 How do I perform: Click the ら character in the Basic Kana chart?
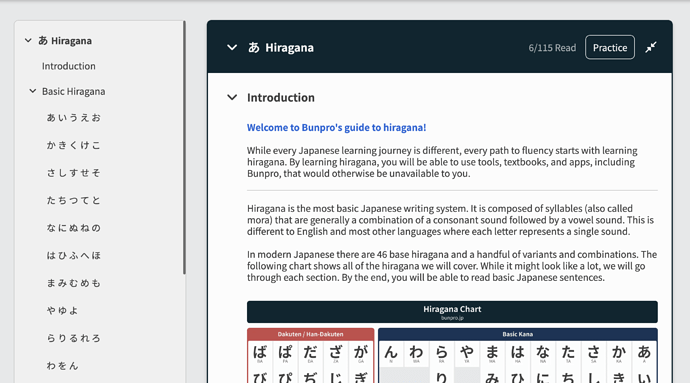441,352
